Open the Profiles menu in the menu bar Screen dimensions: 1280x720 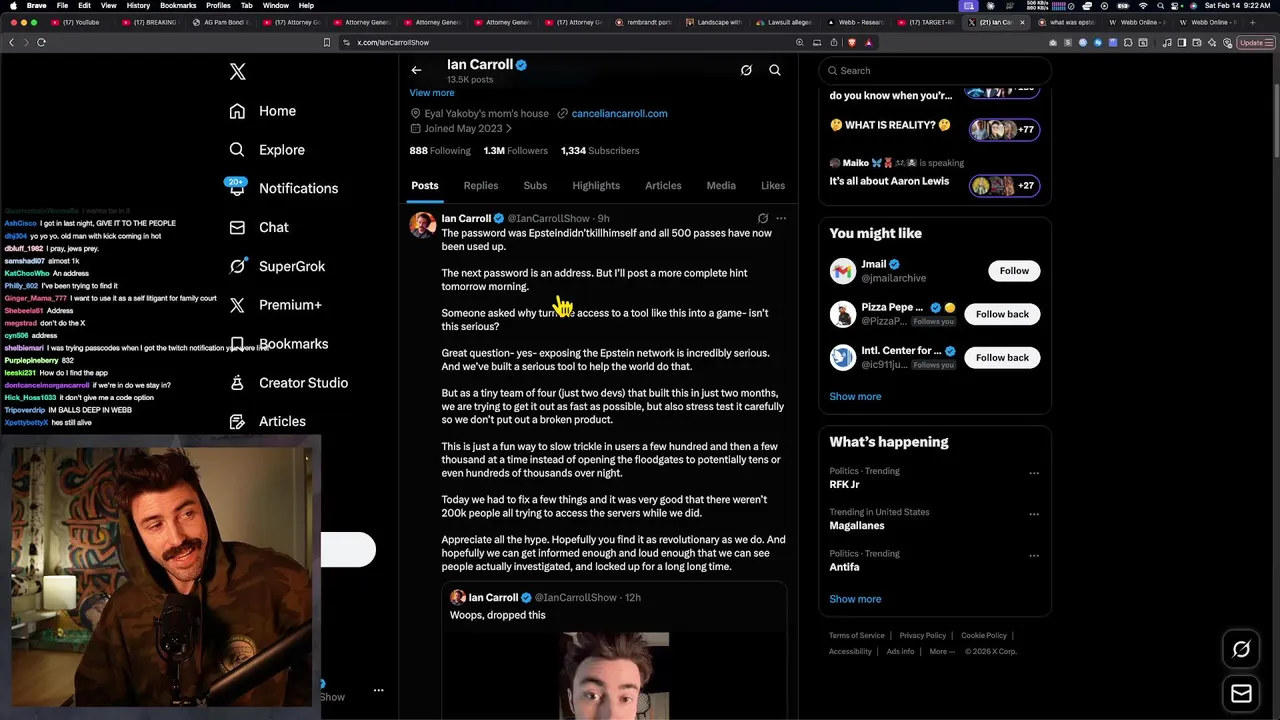click(218, 5)
